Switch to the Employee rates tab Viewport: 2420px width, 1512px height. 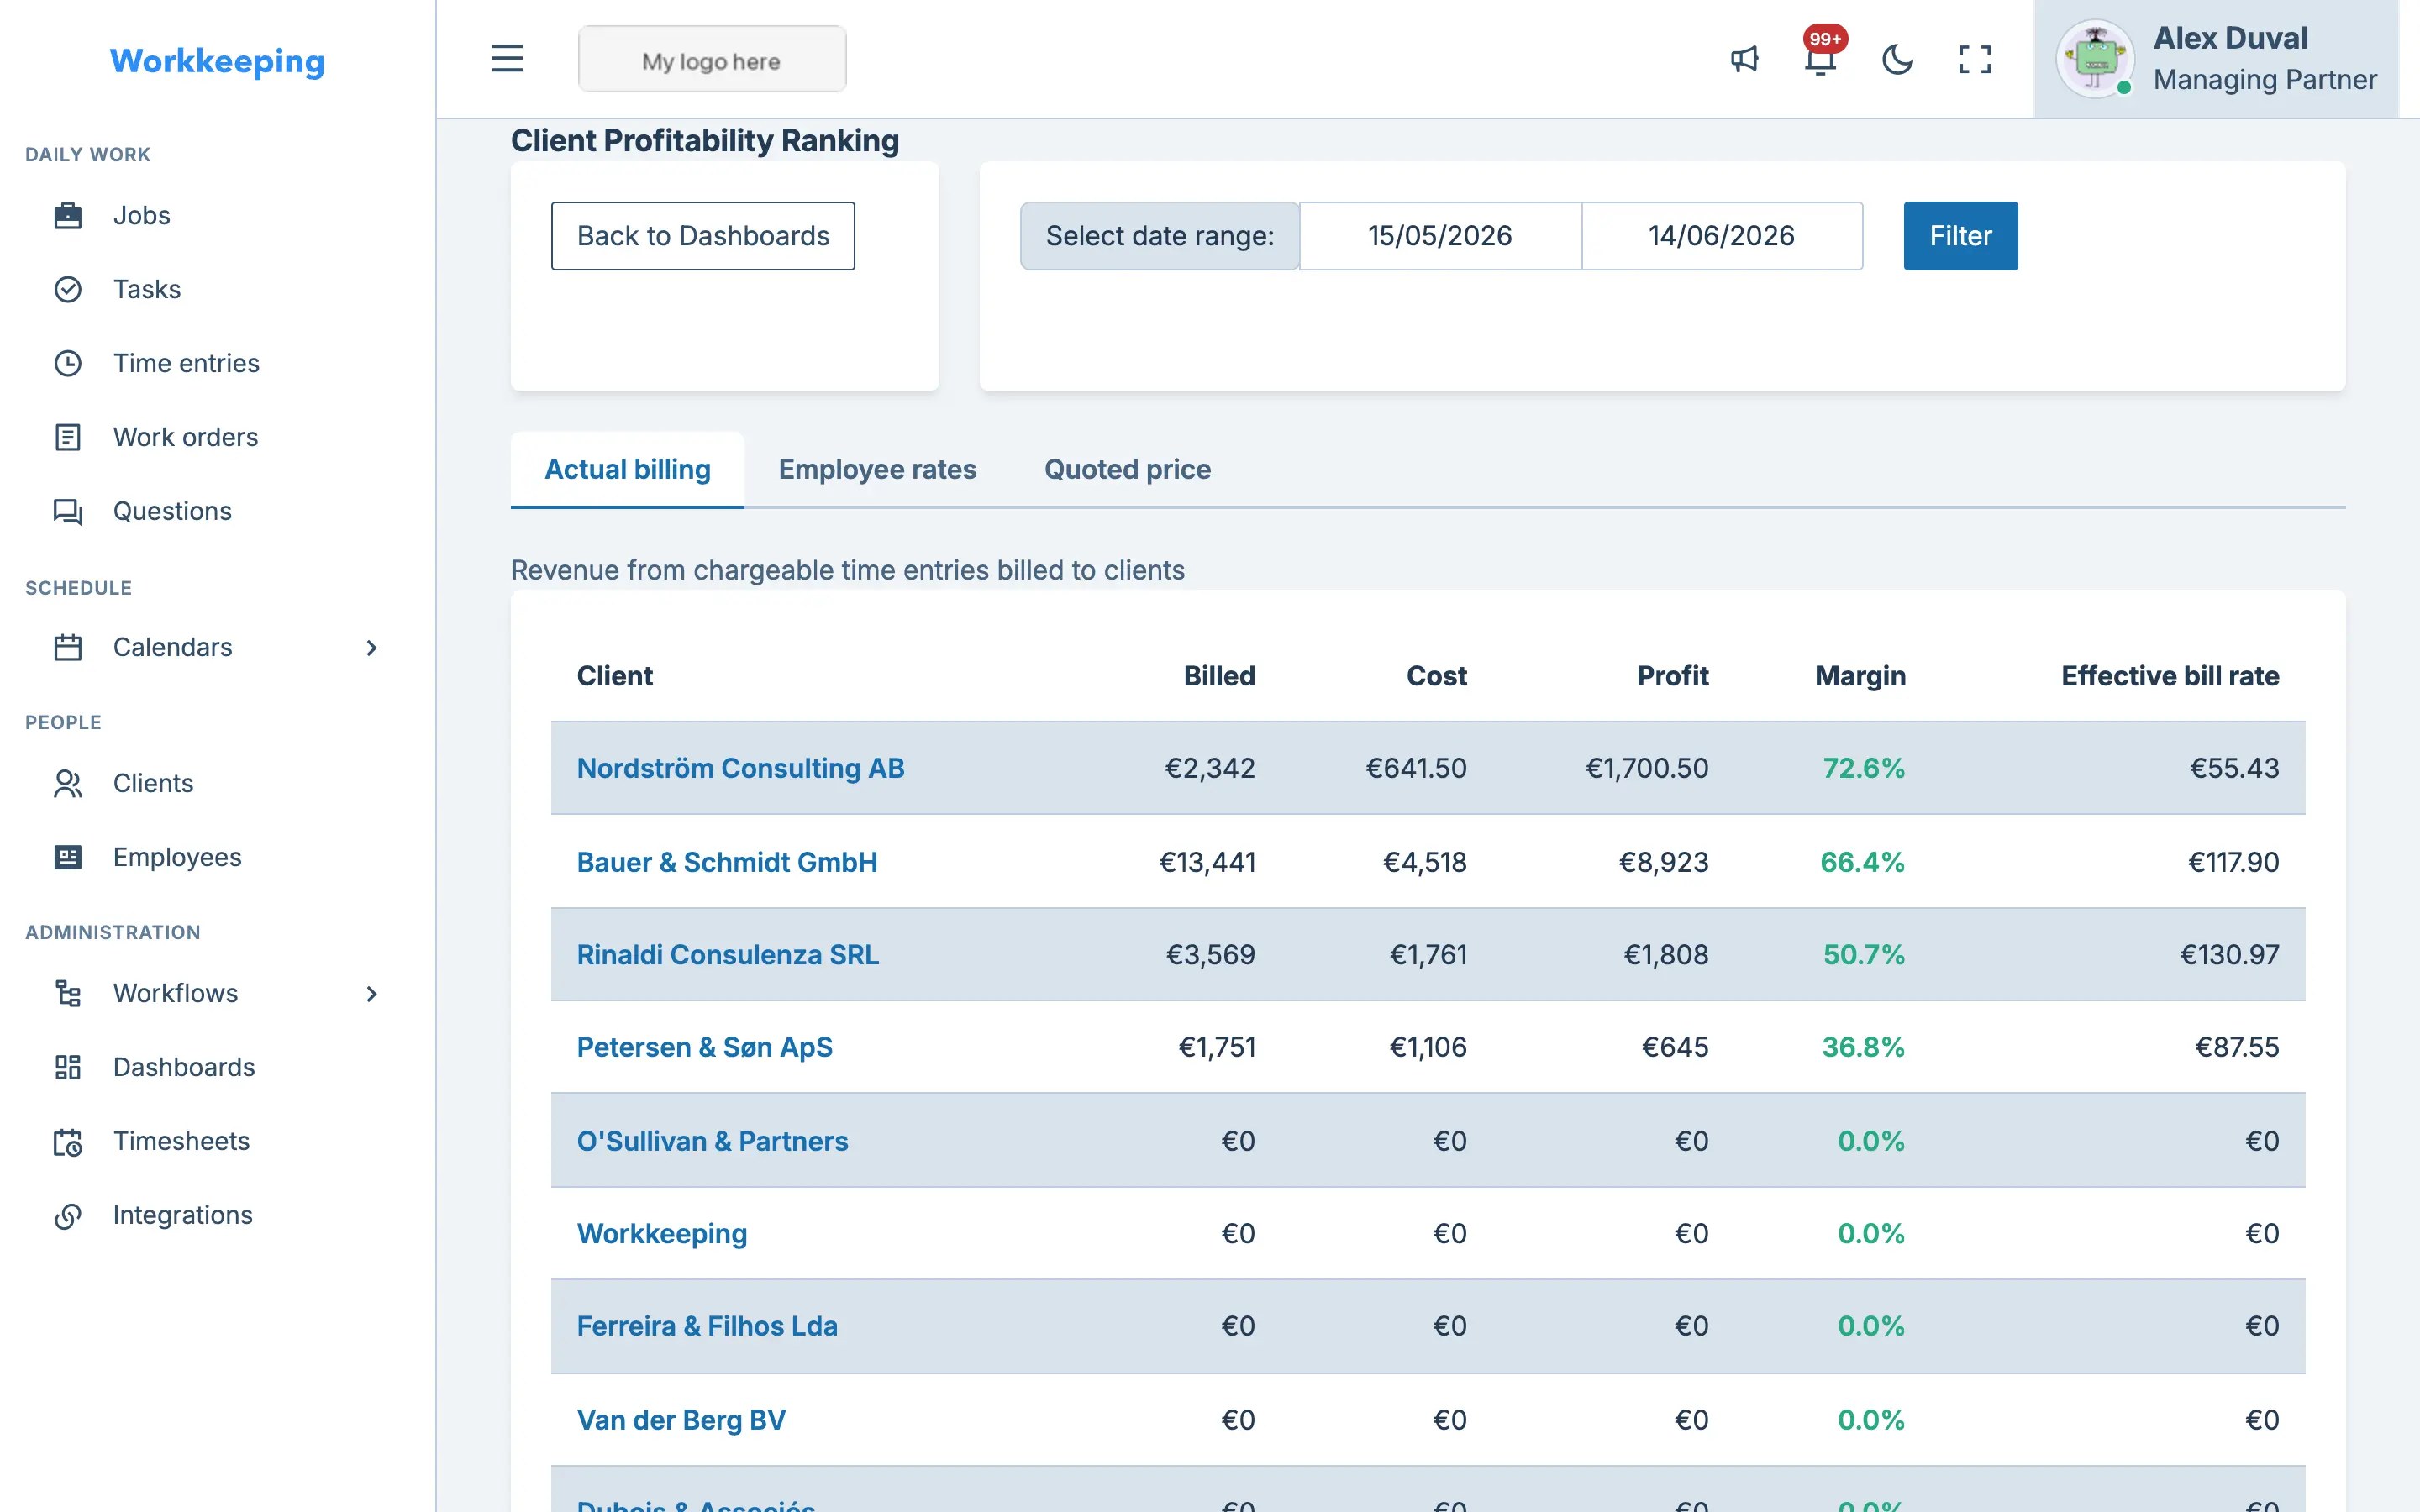pos(877,469)
